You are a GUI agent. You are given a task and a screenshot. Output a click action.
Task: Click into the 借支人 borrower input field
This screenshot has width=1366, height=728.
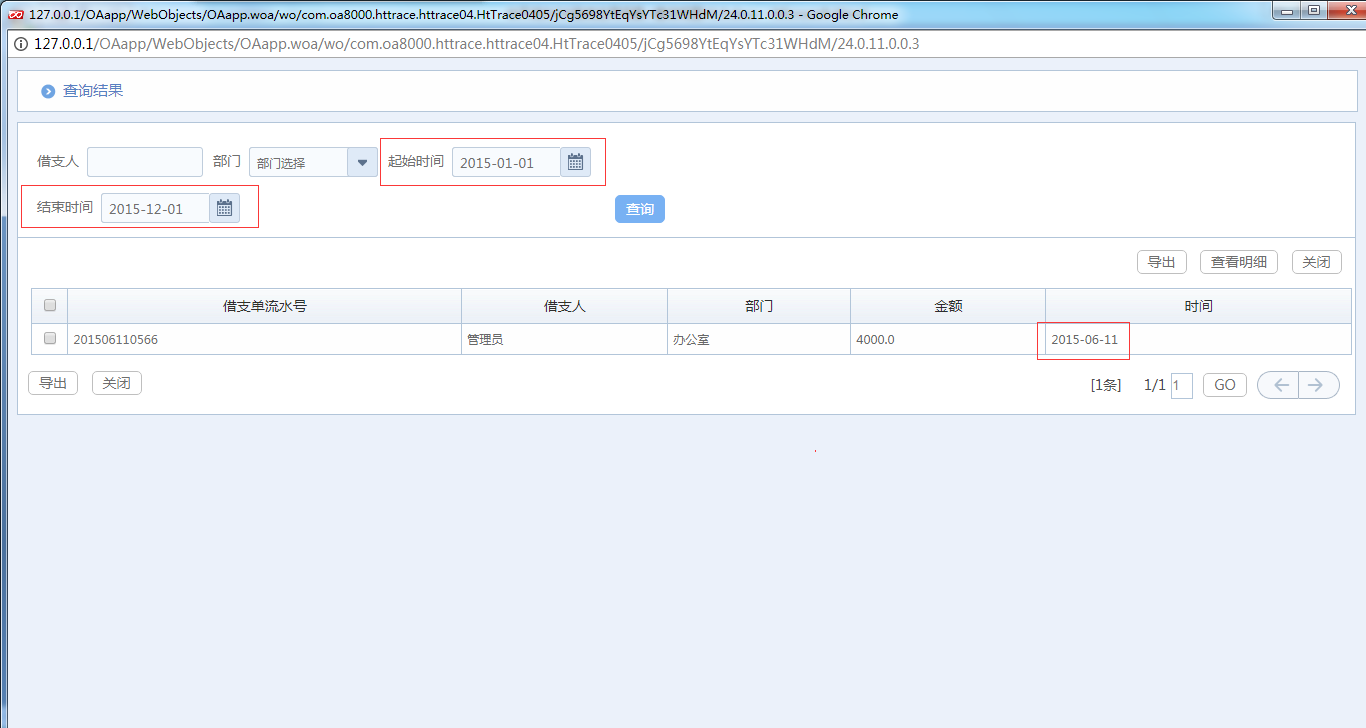(x=145, y=162)
